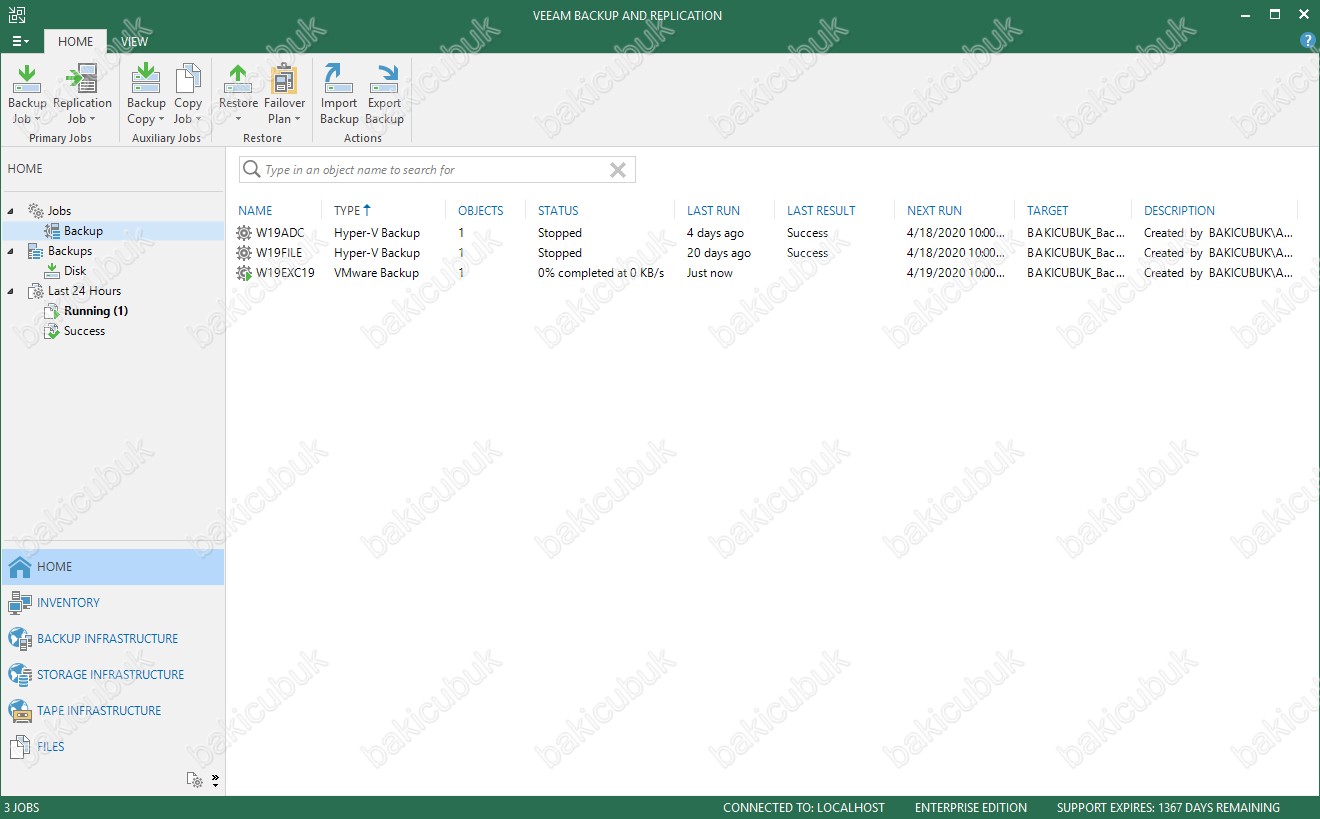1320x819 pixels.
Task: Select Disk under Backups in tree
Action: tap(75, 271)
